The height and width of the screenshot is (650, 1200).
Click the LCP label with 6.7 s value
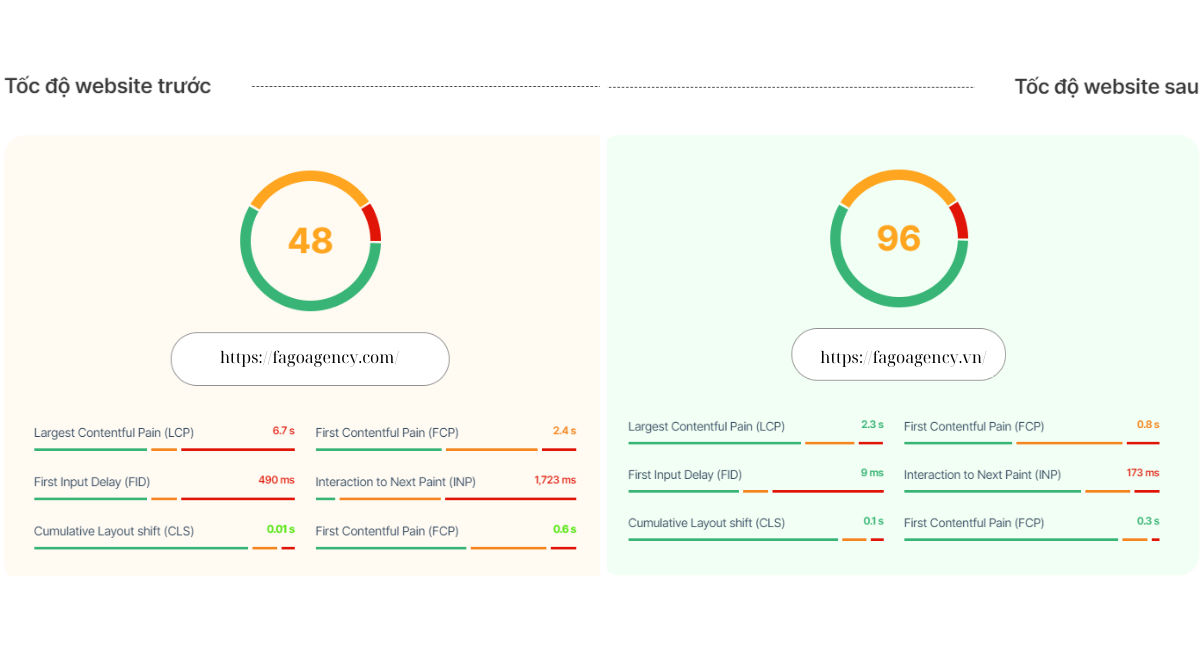click(x=114, y=433)
